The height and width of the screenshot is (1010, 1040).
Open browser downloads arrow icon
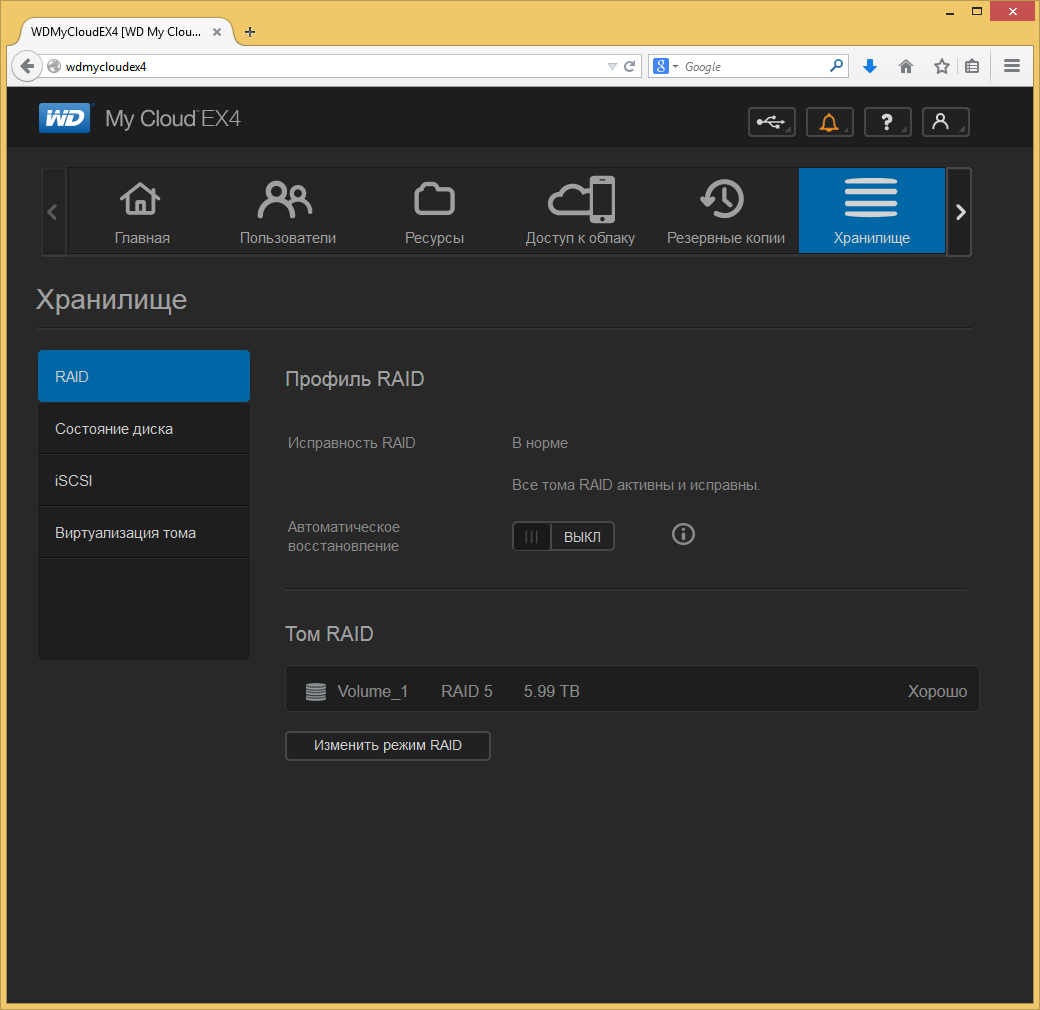[x=870, y=66]
